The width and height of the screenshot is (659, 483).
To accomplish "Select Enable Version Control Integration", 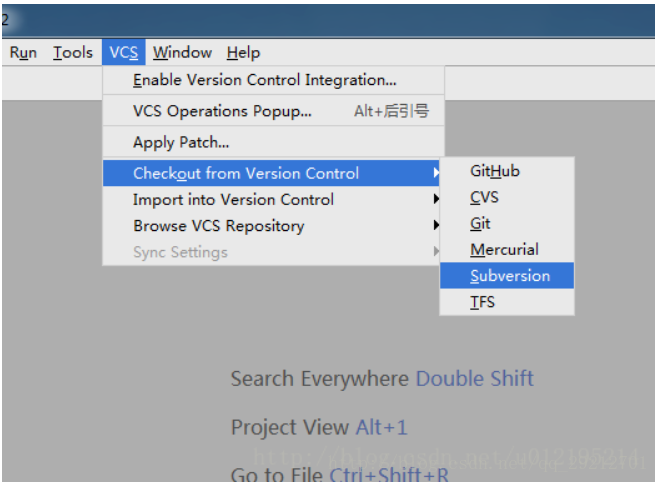I will click(264, 80).
